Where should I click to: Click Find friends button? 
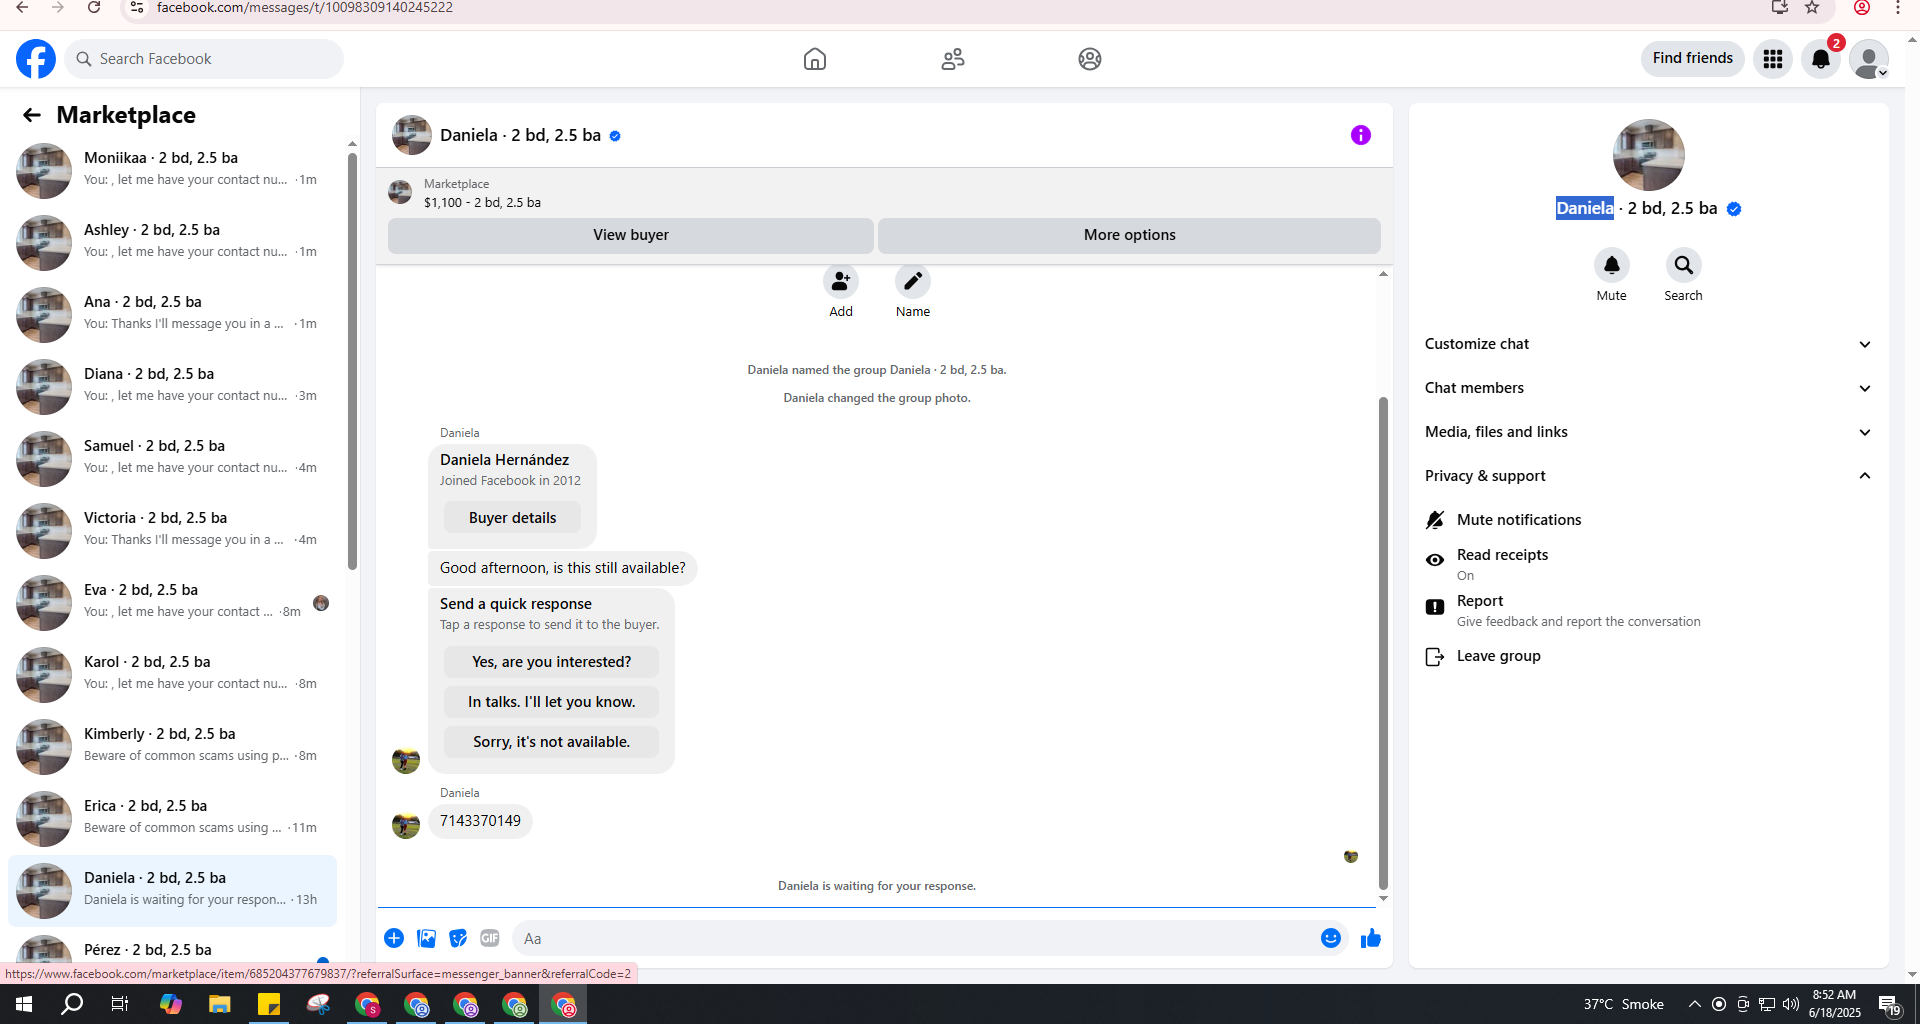click(x=1692, y=58)
